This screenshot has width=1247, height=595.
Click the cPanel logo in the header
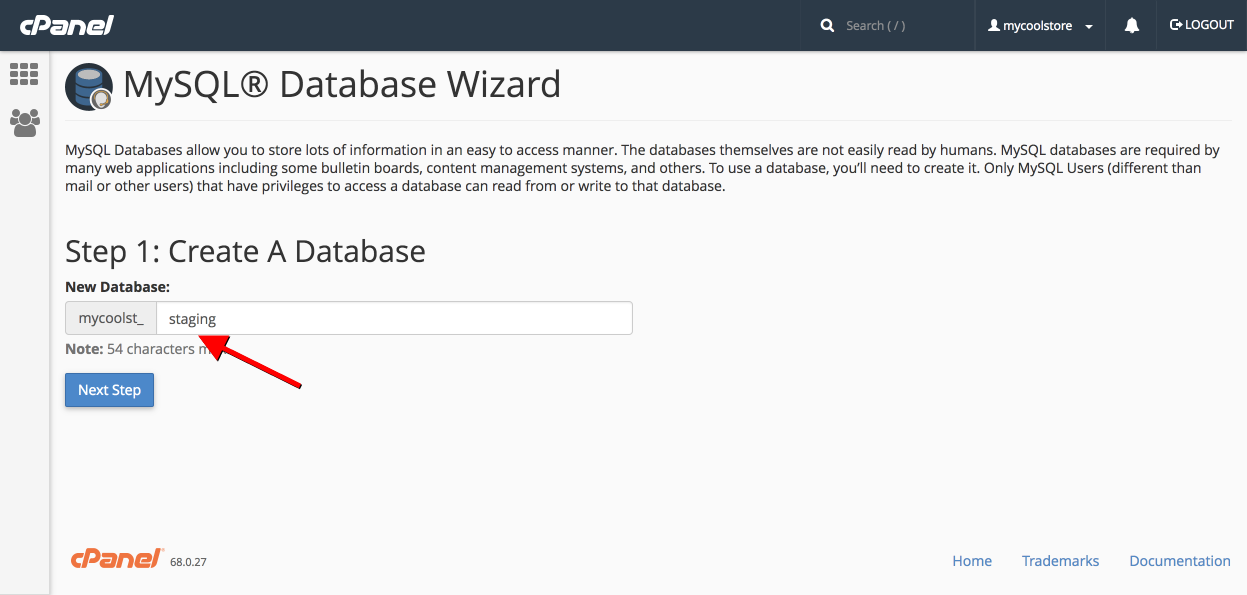point(66,25)
